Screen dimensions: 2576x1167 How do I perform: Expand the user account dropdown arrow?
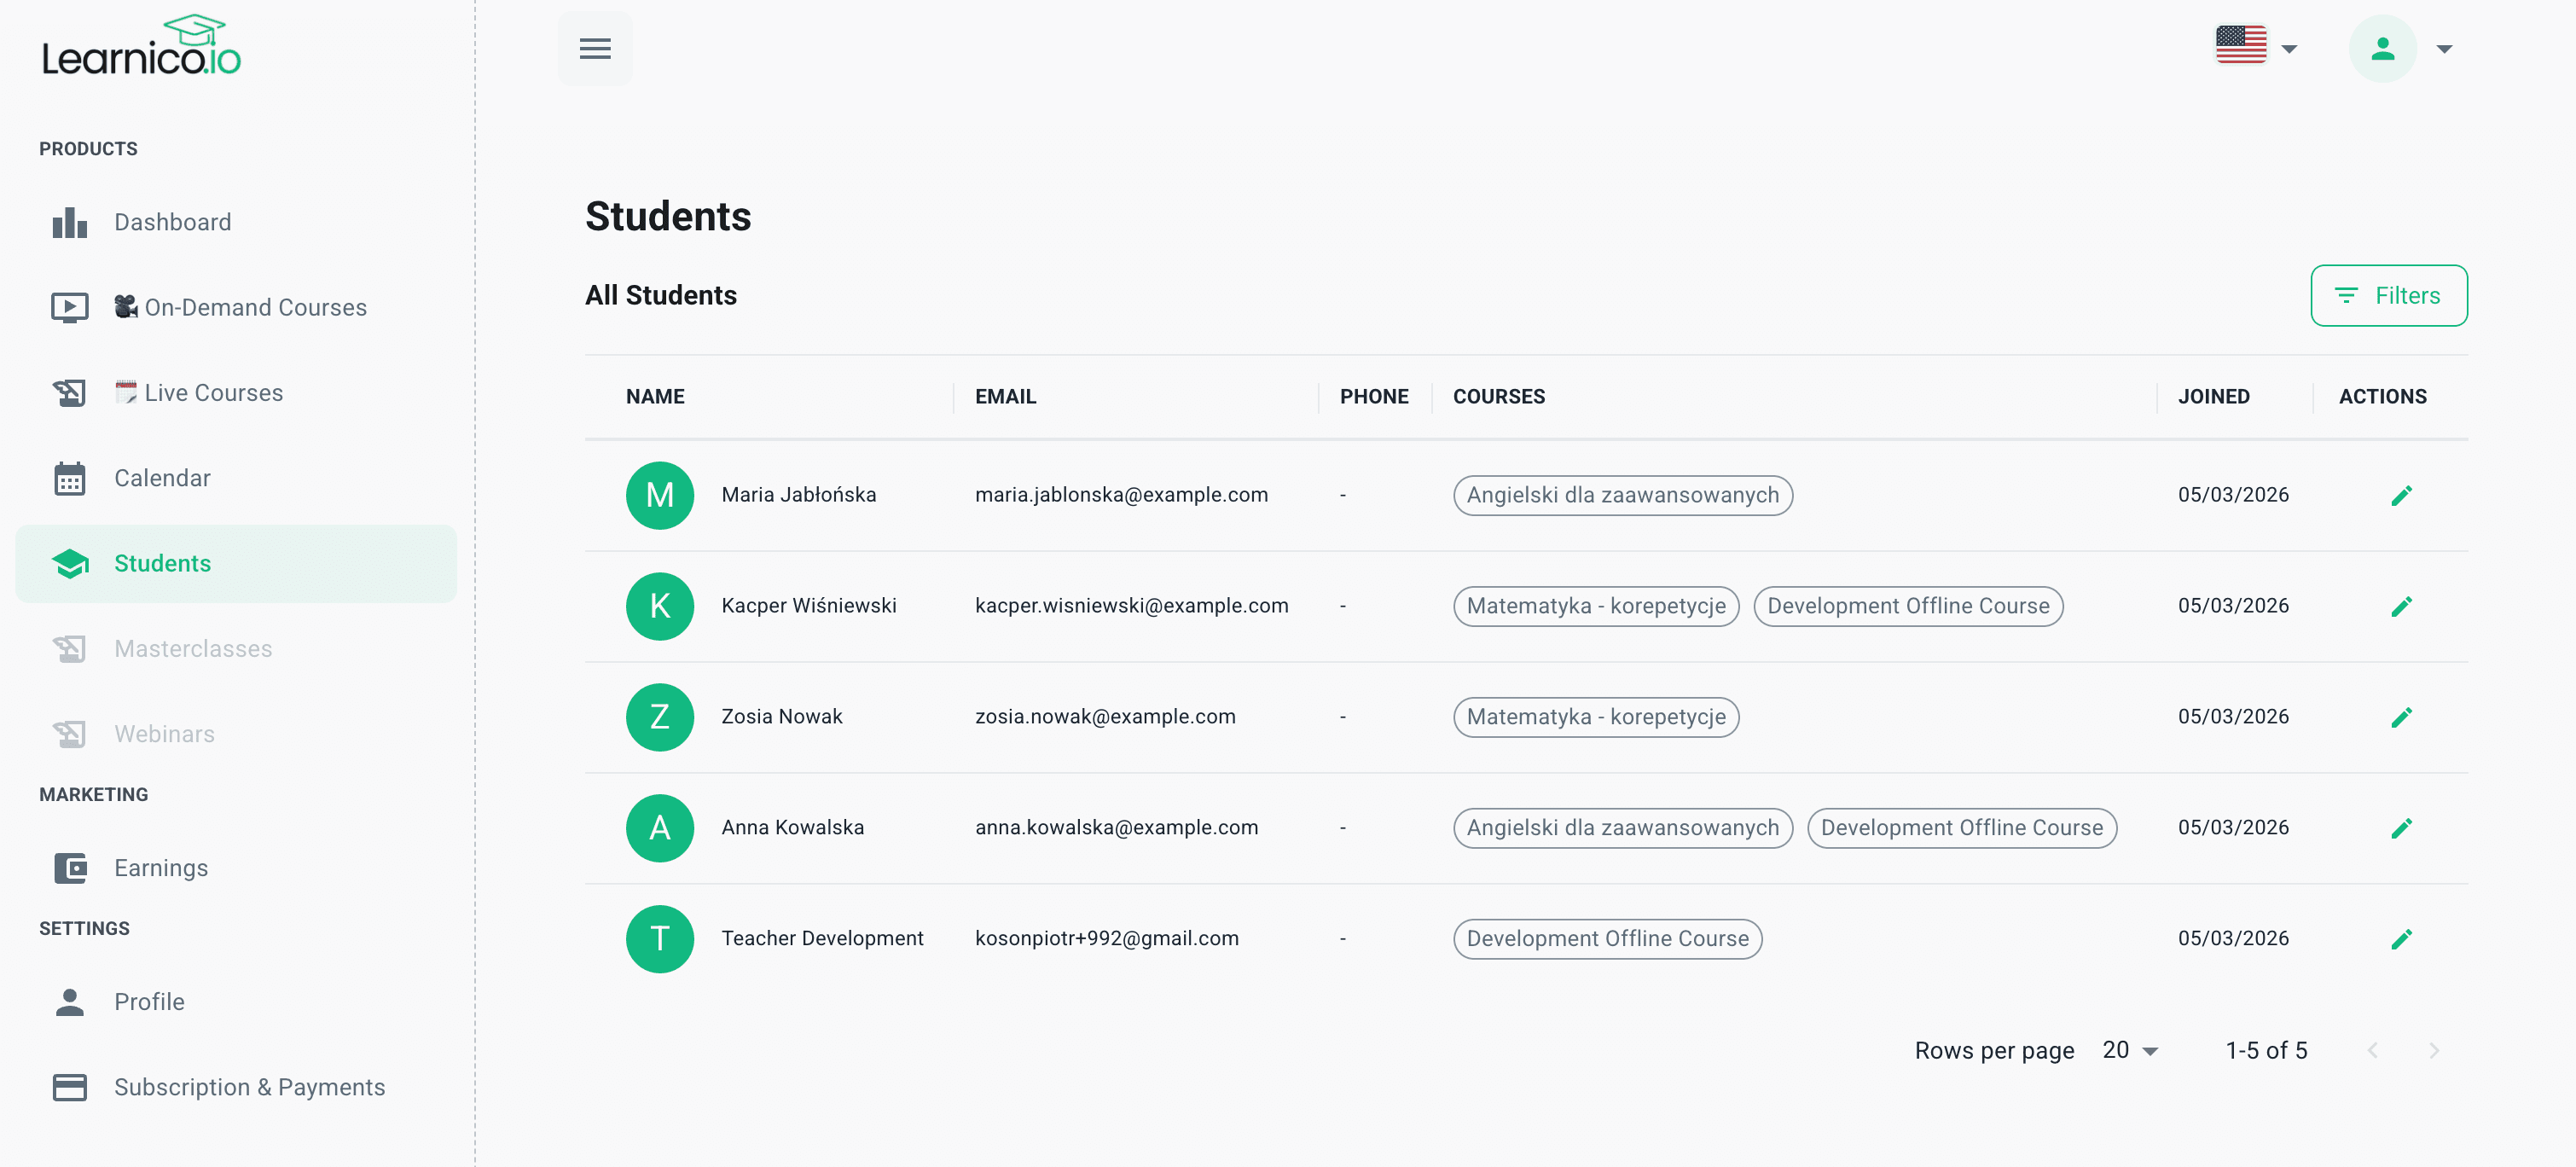(x=2444, y=48)
